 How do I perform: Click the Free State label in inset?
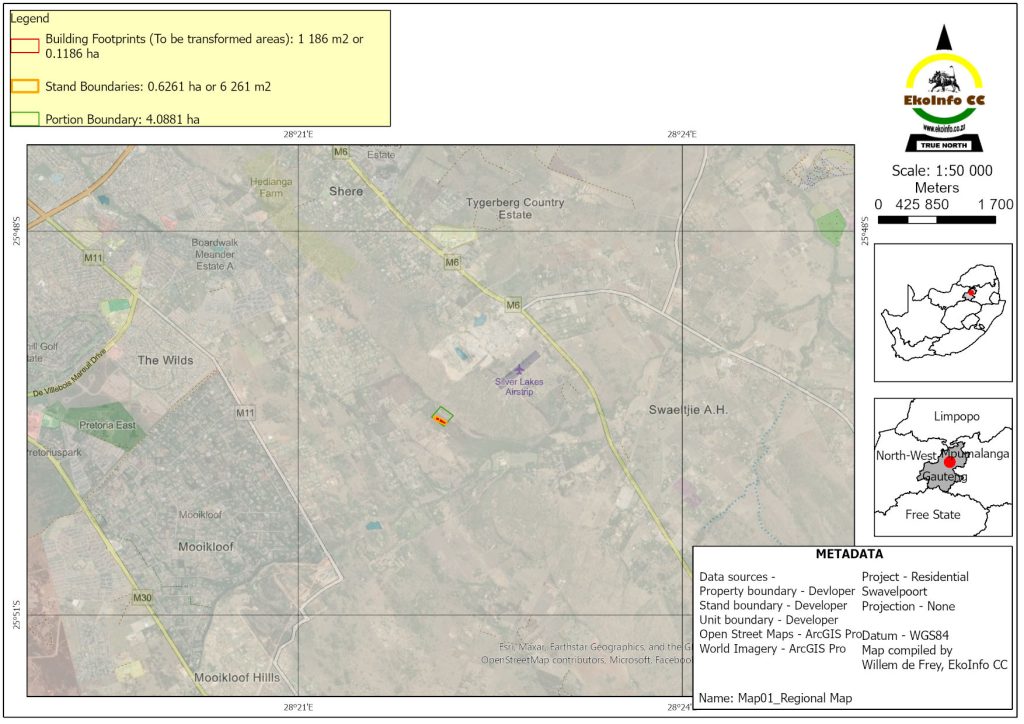click(x=932, y=515)
